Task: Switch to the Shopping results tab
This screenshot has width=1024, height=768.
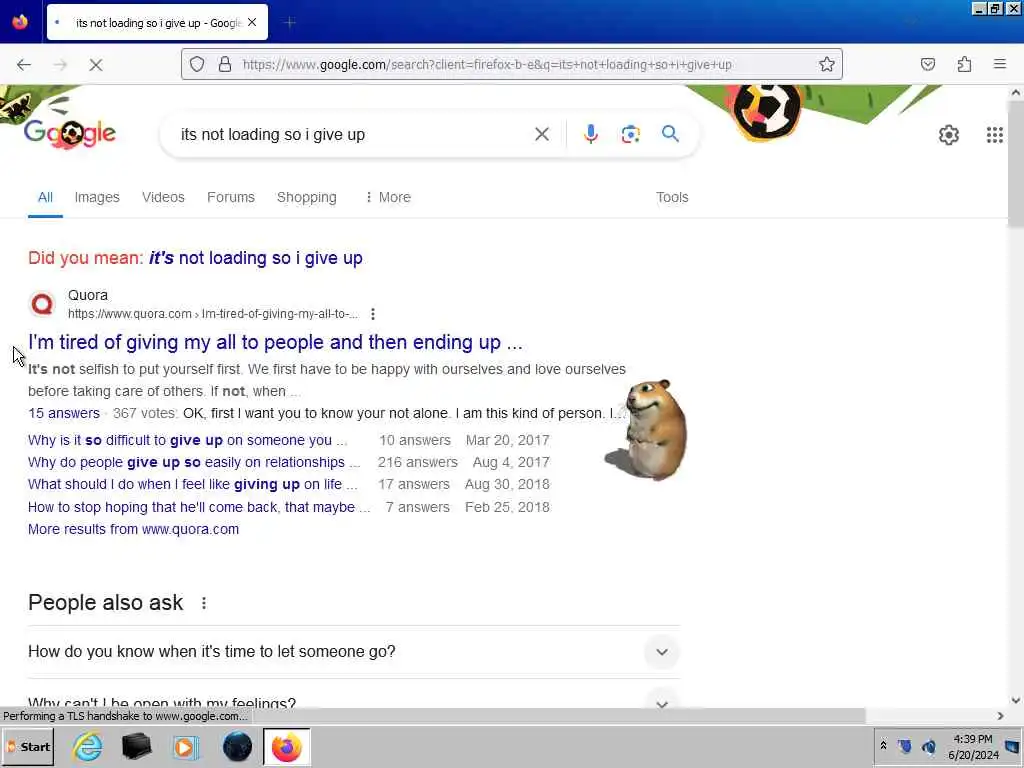Action: pyautogui.click(x=306, y=197)
